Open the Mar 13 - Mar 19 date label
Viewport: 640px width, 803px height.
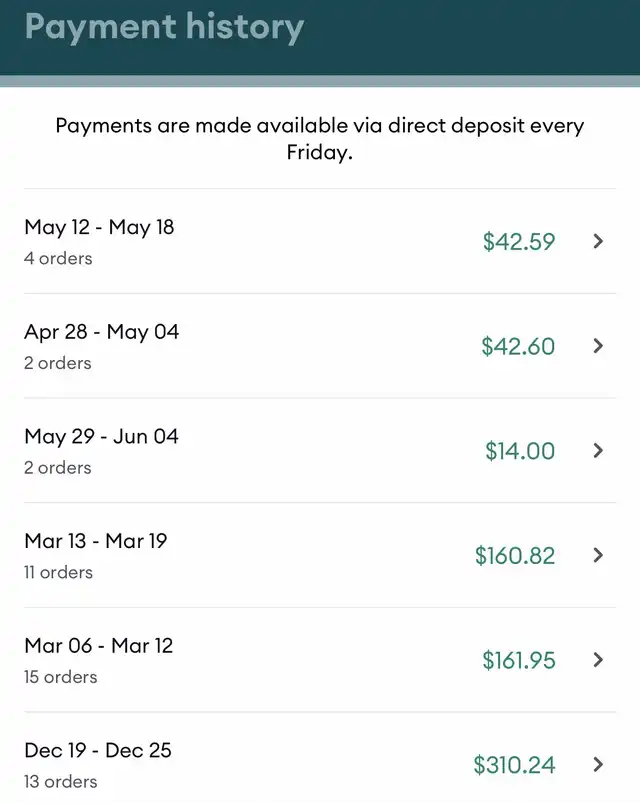[x=96, y=541]
